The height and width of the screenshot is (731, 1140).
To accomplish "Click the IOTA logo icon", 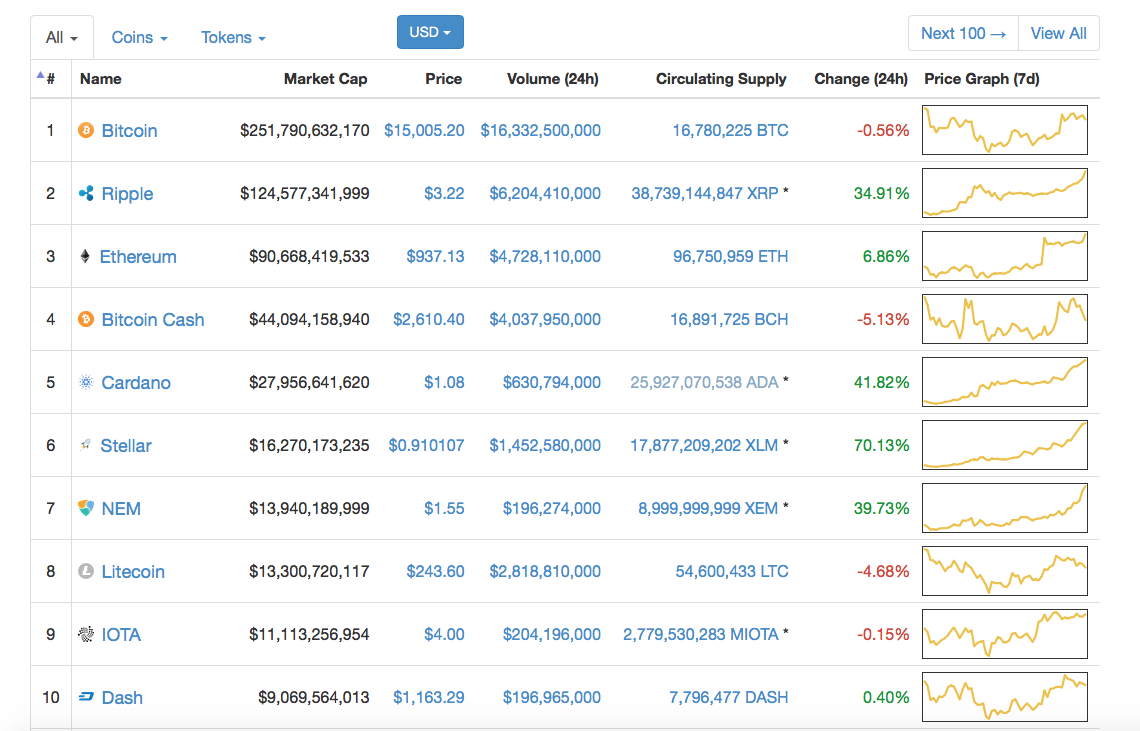I will click(85, 634).
